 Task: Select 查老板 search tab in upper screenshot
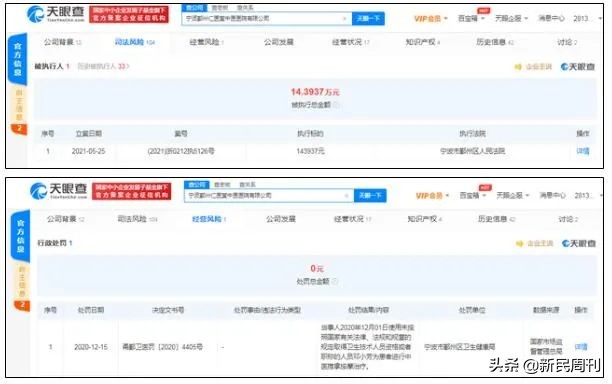click(220, 8)
